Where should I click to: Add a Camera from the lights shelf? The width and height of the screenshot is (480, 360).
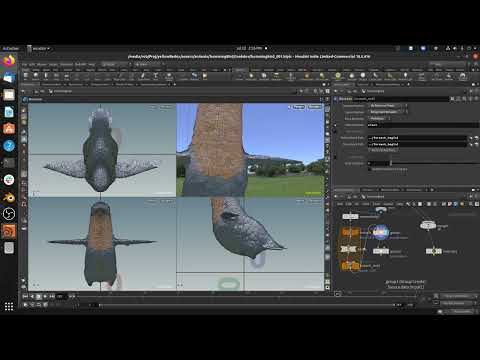[239, 76]
